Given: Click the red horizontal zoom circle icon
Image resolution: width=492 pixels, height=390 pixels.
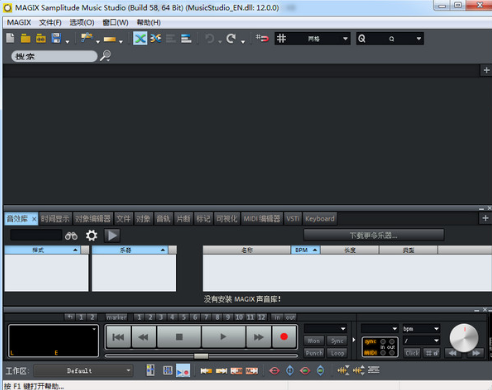Looking at the screenshot, I should click(274, 370).
